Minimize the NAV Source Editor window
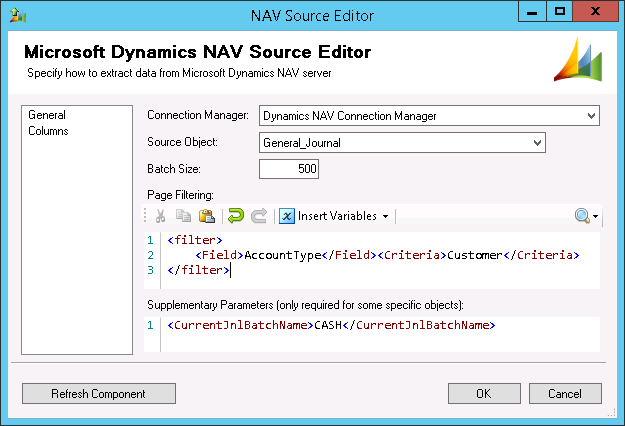The height and width of the screenshot is (426, 625). pyautogui.click(x=532, y=12)
